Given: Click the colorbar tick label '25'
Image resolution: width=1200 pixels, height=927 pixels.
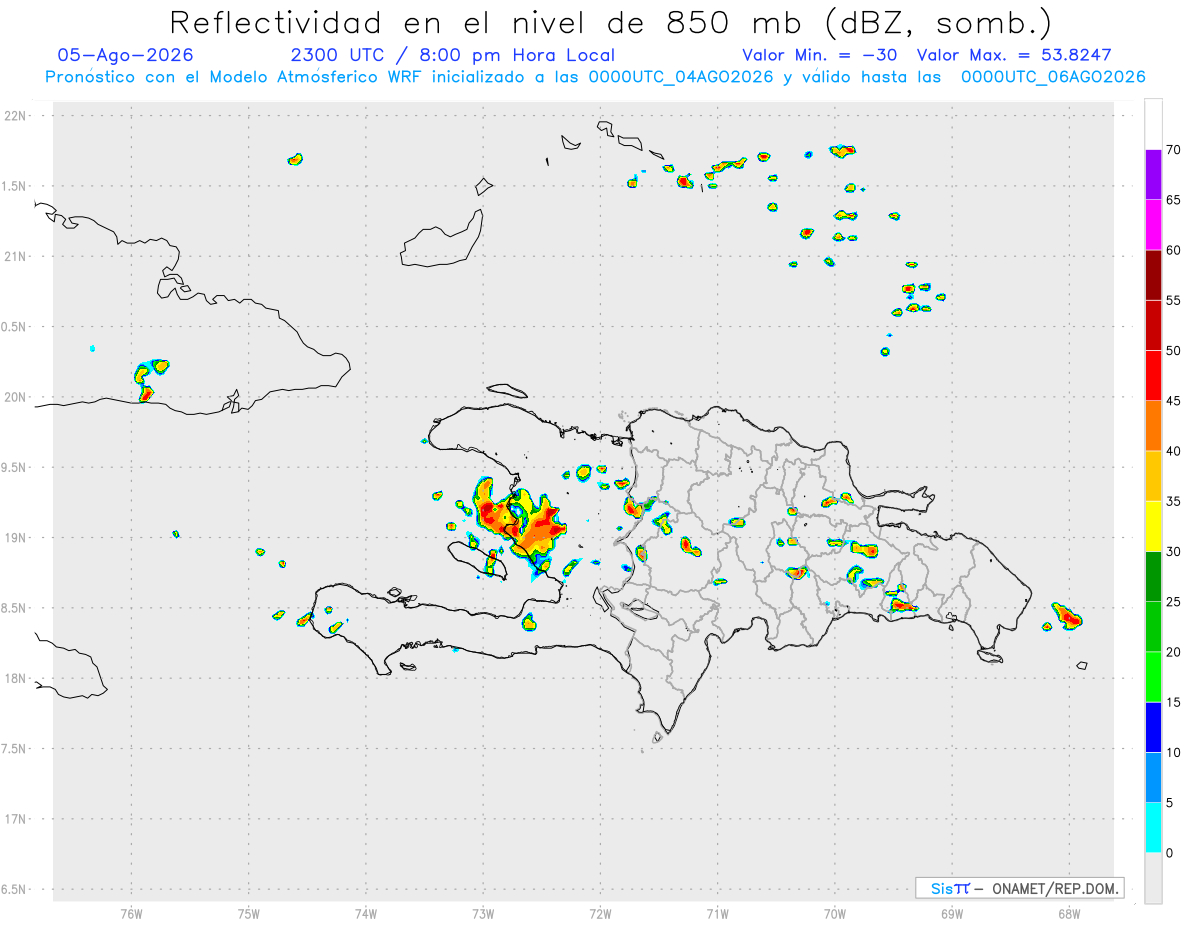Looking at the screenshot, I should click(x=1173, y=602).
